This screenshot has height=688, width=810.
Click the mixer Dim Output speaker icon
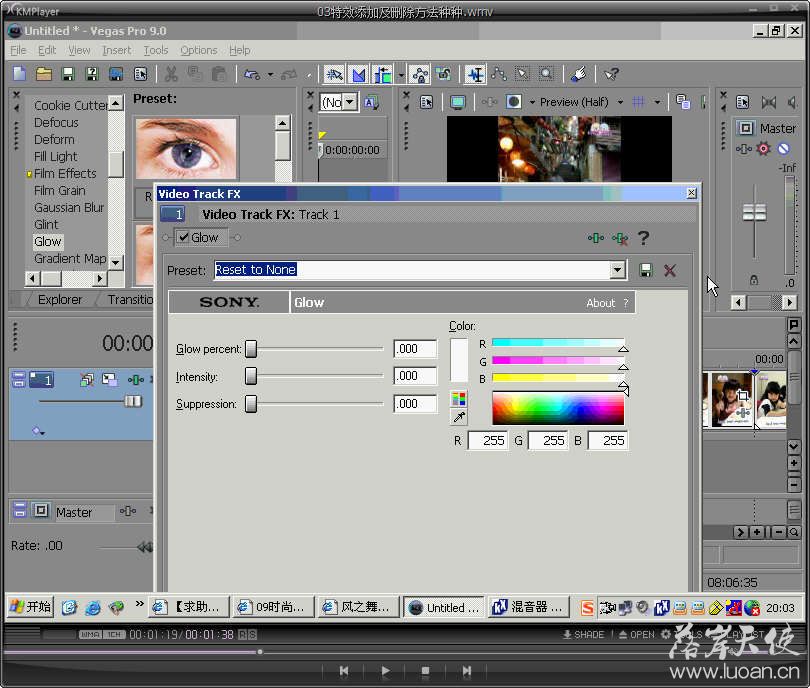coord(792,102)
